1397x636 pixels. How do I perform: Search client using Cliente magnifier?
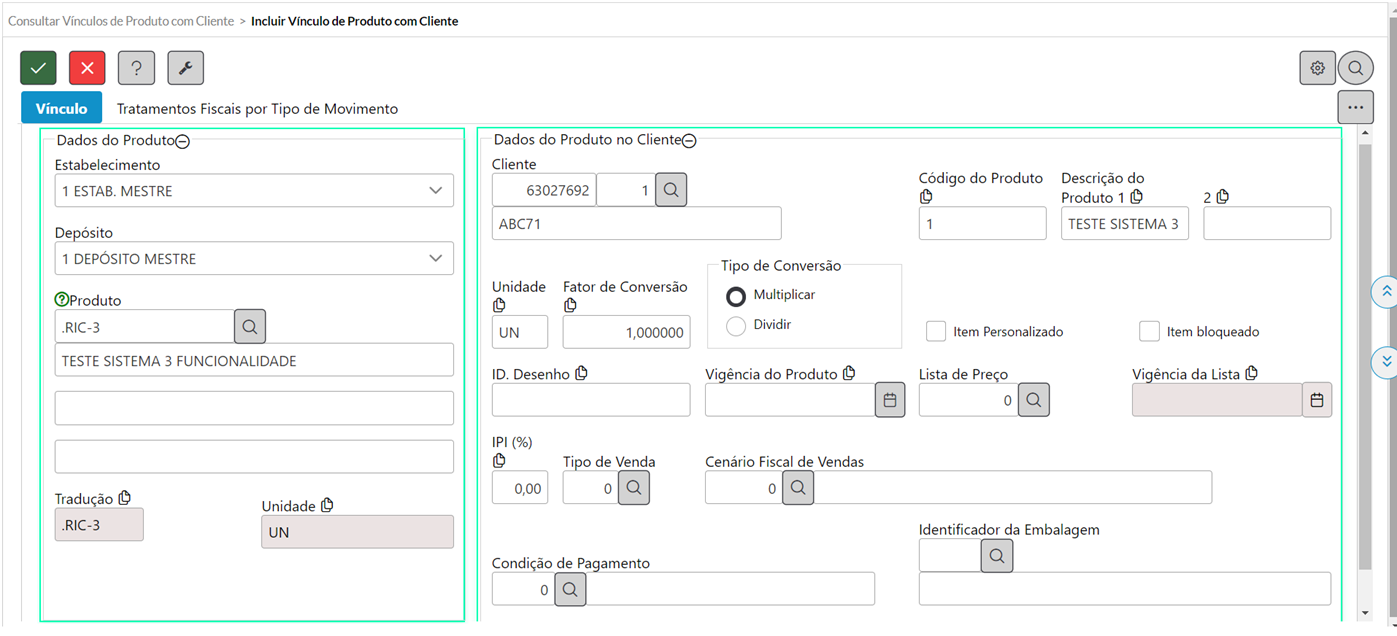pos(671,190)
